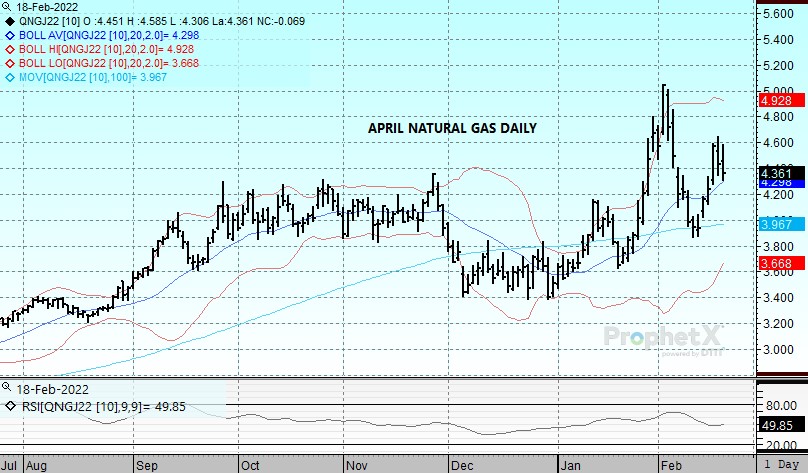Viewport: 808px width, 473px height.
Task: Click the red 4.928 upper band price tag
Action: 777,101
